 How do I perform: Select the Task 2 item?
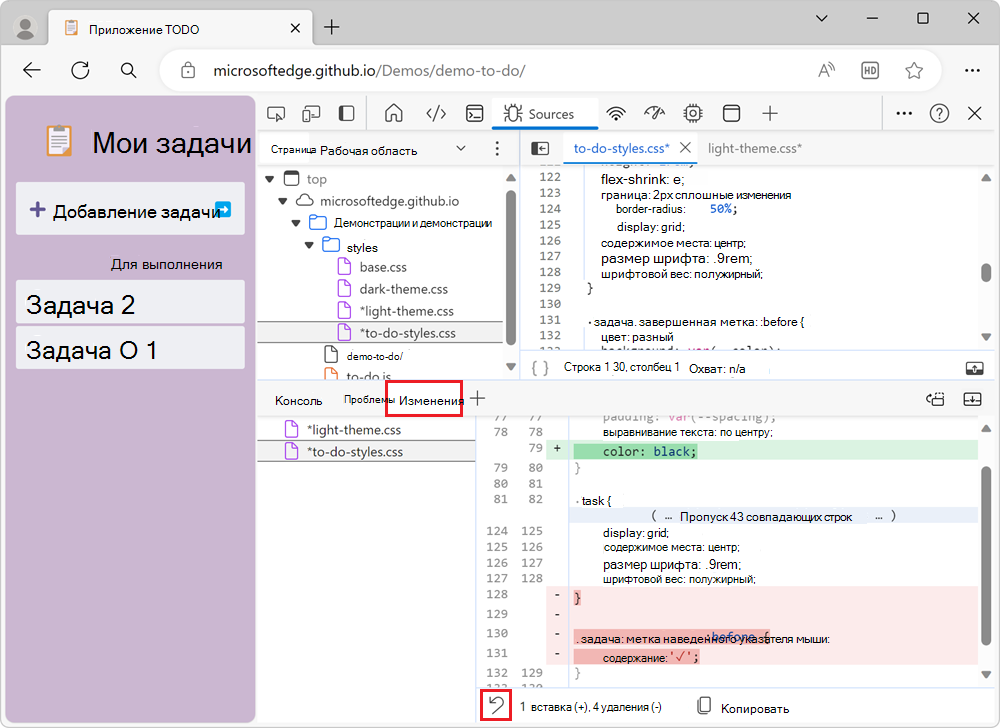click(130, 303)
